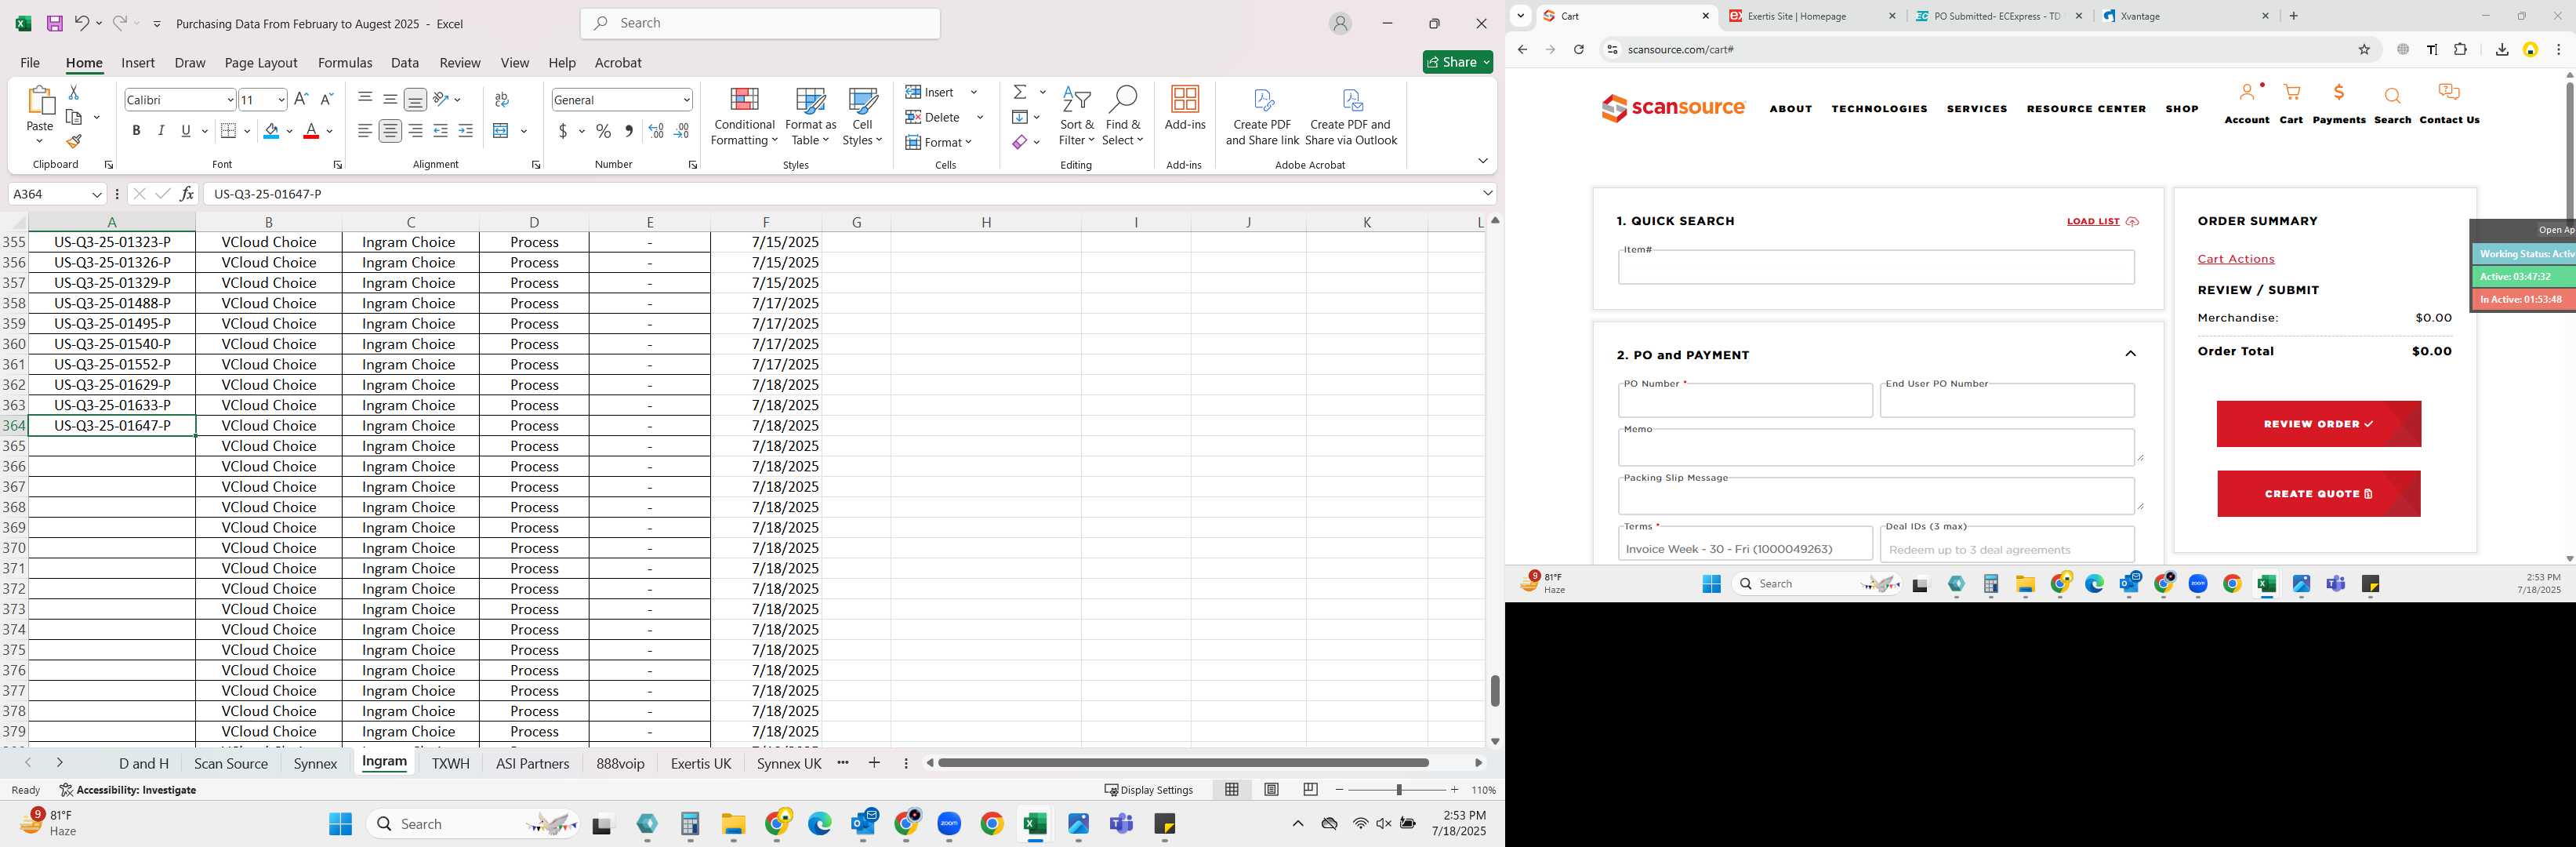Image resolution: width=2576 pixels, height=847 pixels.
Task: Toggle Italic formatting
Action: 161,131
